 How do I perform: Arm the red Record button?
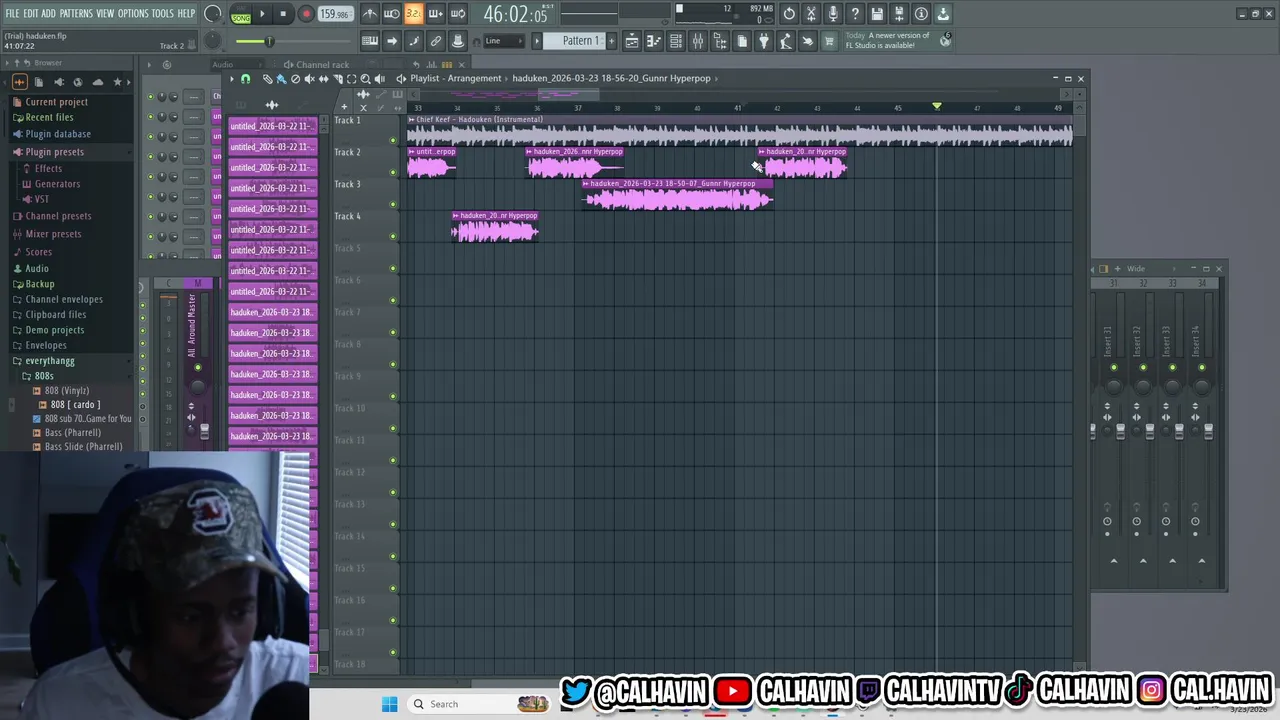coord(306,14)
